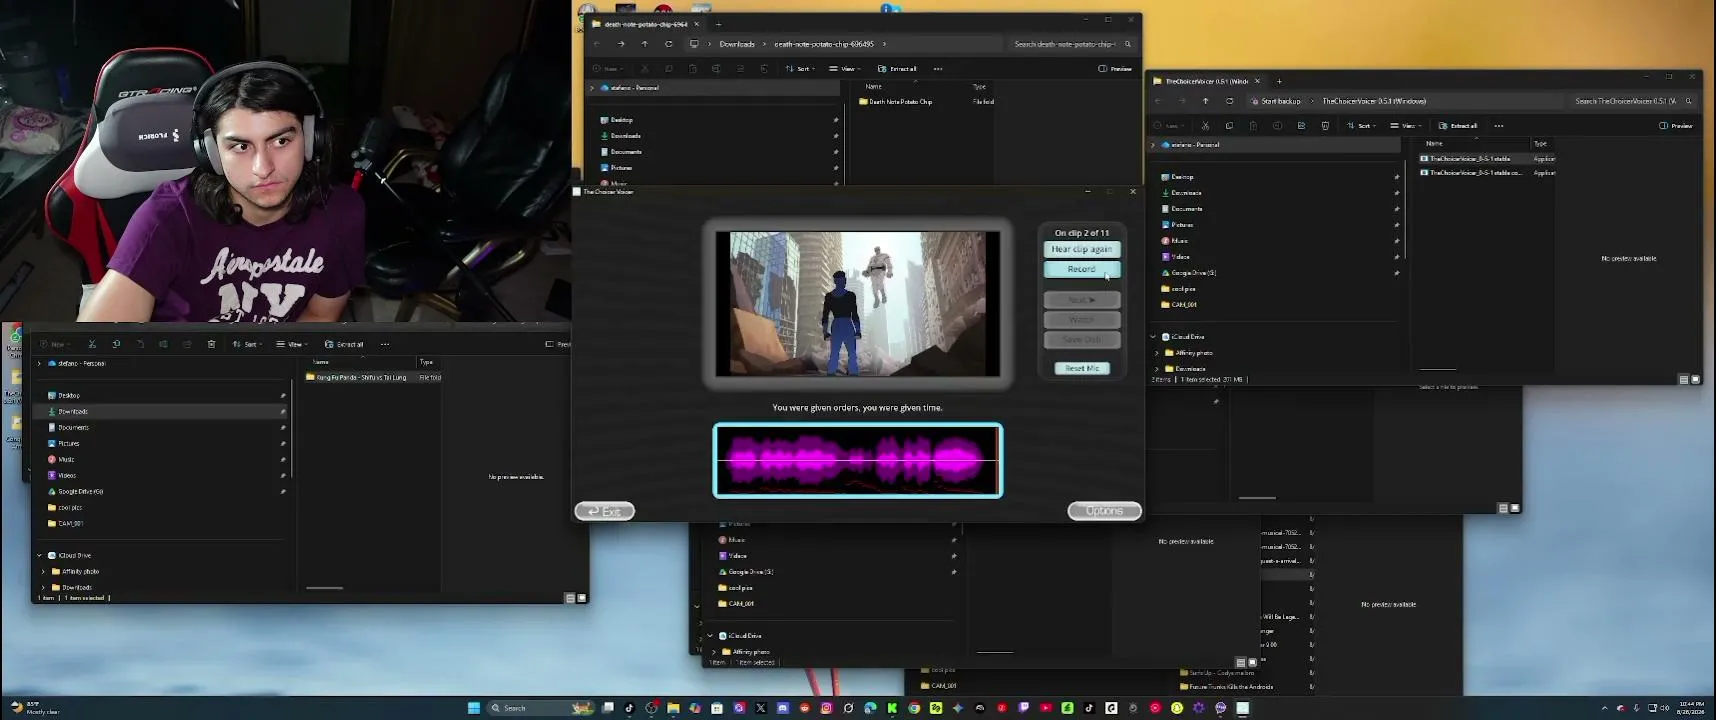Click the Hear clip again button
Screen dimensions: 1716x720
coord(1082,249)
